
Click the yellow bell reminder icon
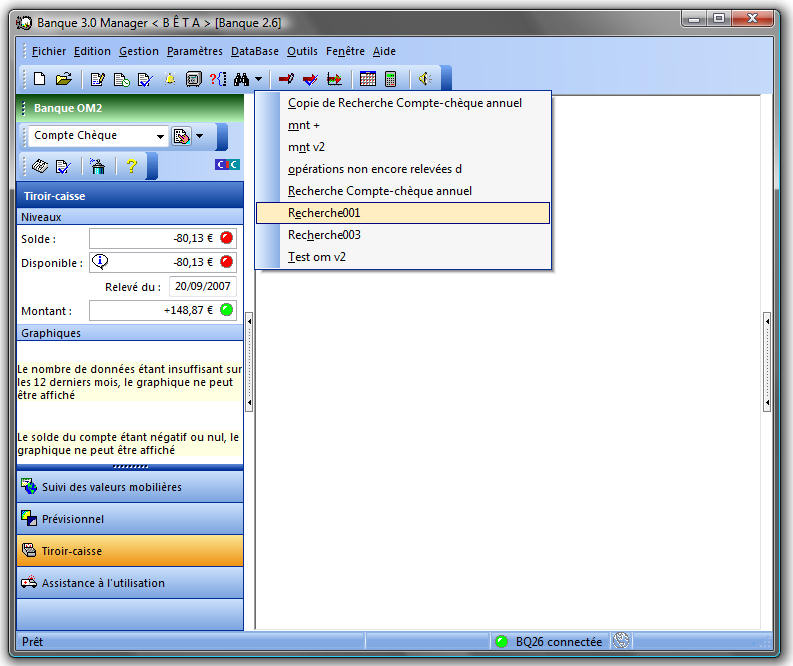click(169, 79)
